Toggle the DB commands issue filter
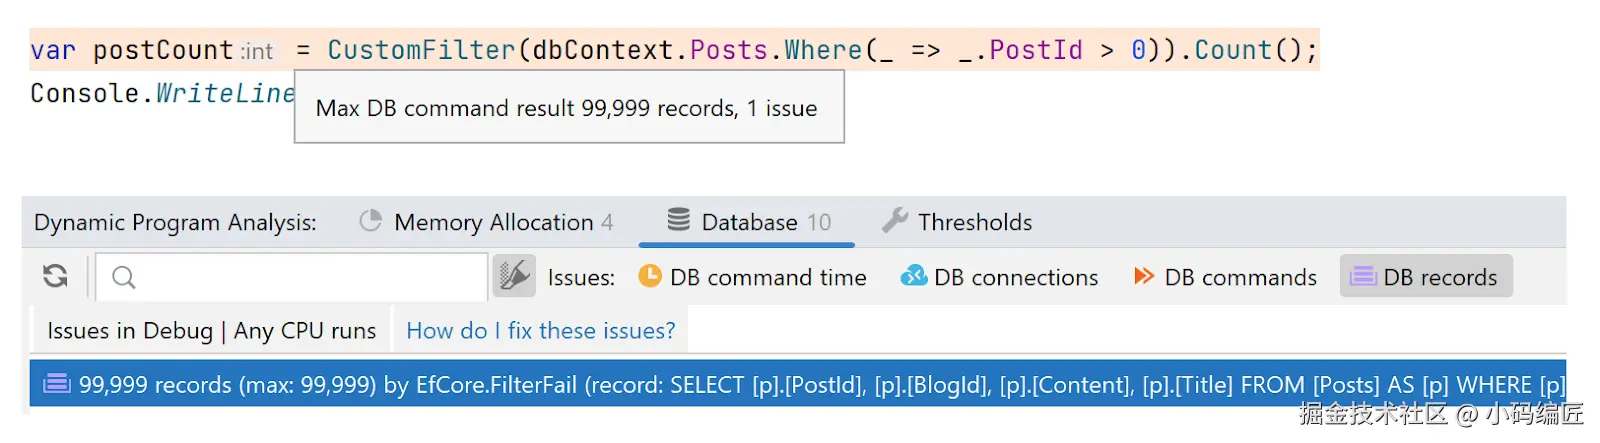 click(x=1225, y=277)
